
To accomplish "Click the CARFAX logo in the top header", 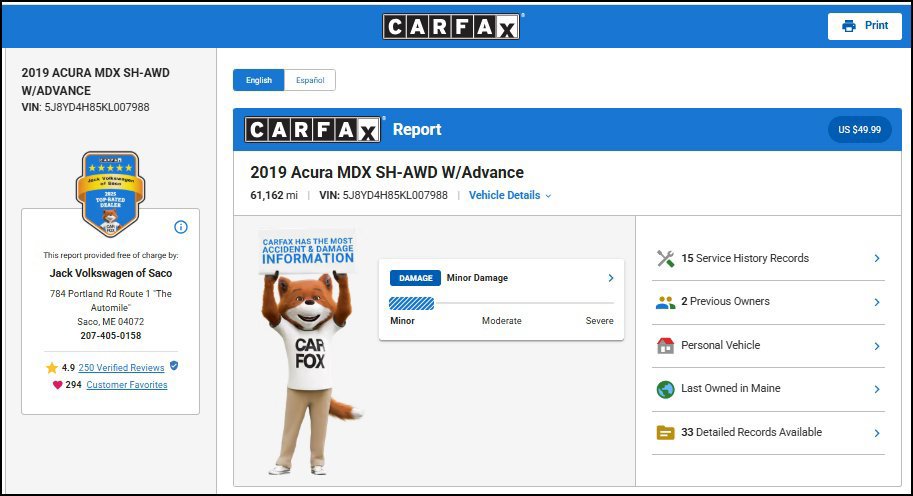I will [451, 26].
